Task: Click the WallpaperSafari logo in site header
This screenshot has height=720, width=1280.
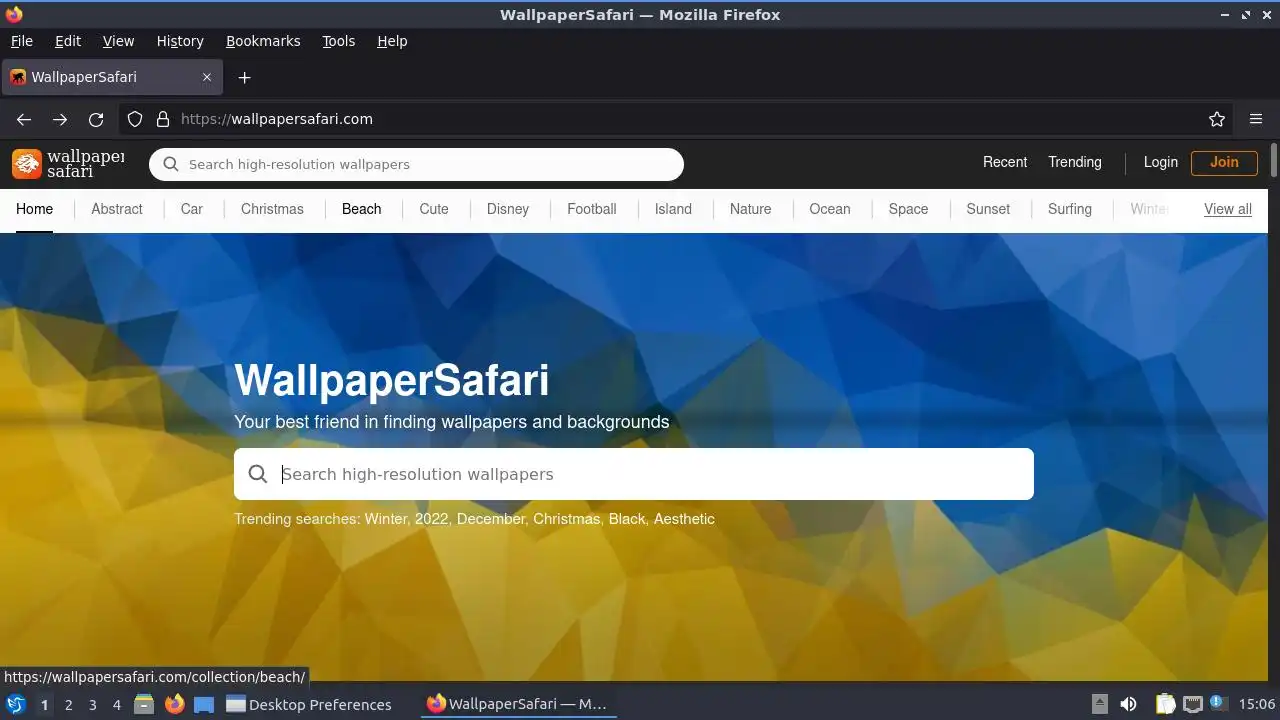Action: (69, 163)
